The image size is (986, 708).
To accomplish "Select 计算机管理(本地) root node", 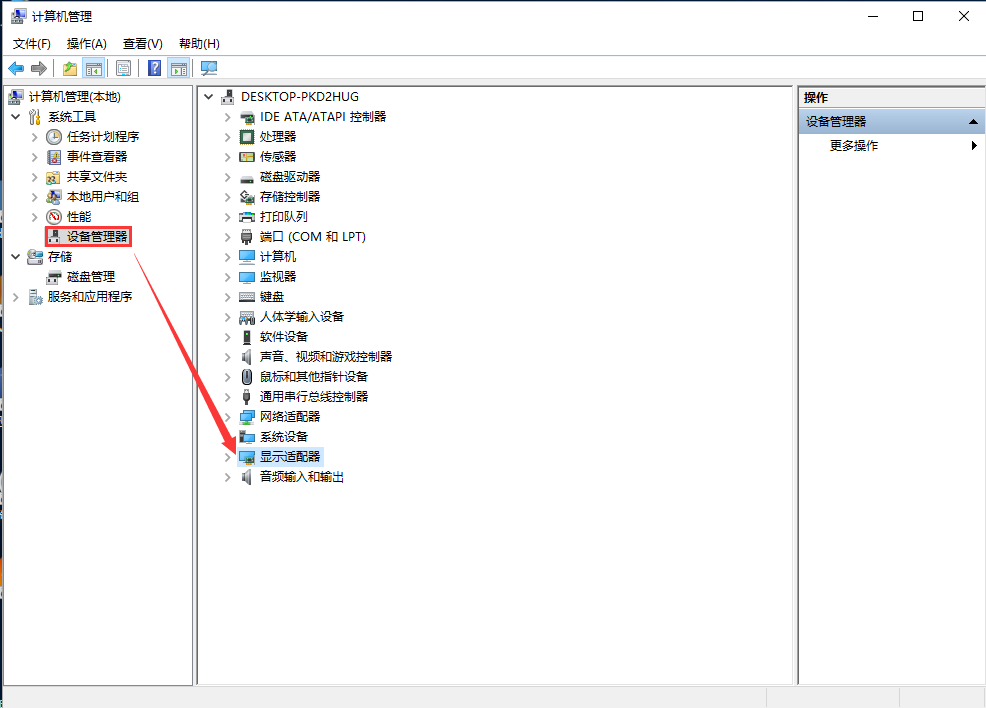I will (x=74, y=97).
